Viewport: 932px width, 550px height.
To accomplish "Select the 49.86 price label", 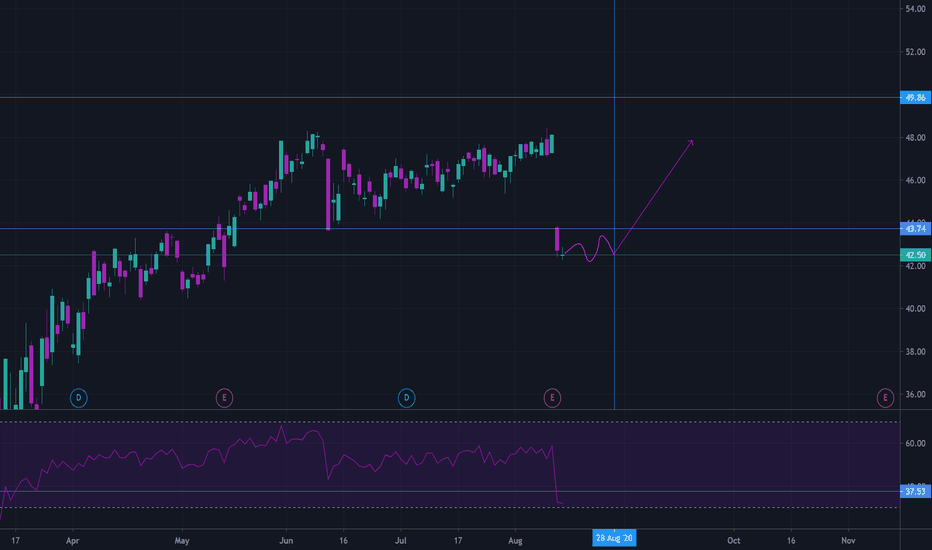I will point(915,98).
